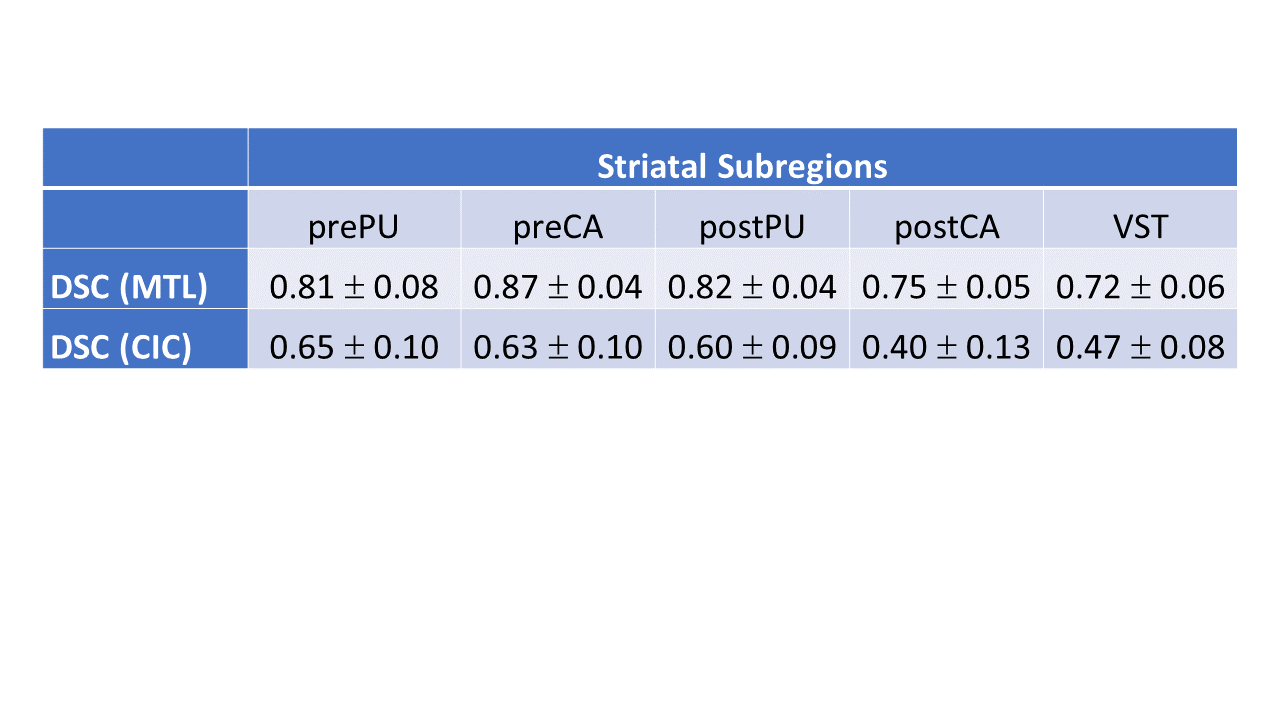
Task: Click the 0.60 ± 0.09 value
Action: [x=752, y=348]
